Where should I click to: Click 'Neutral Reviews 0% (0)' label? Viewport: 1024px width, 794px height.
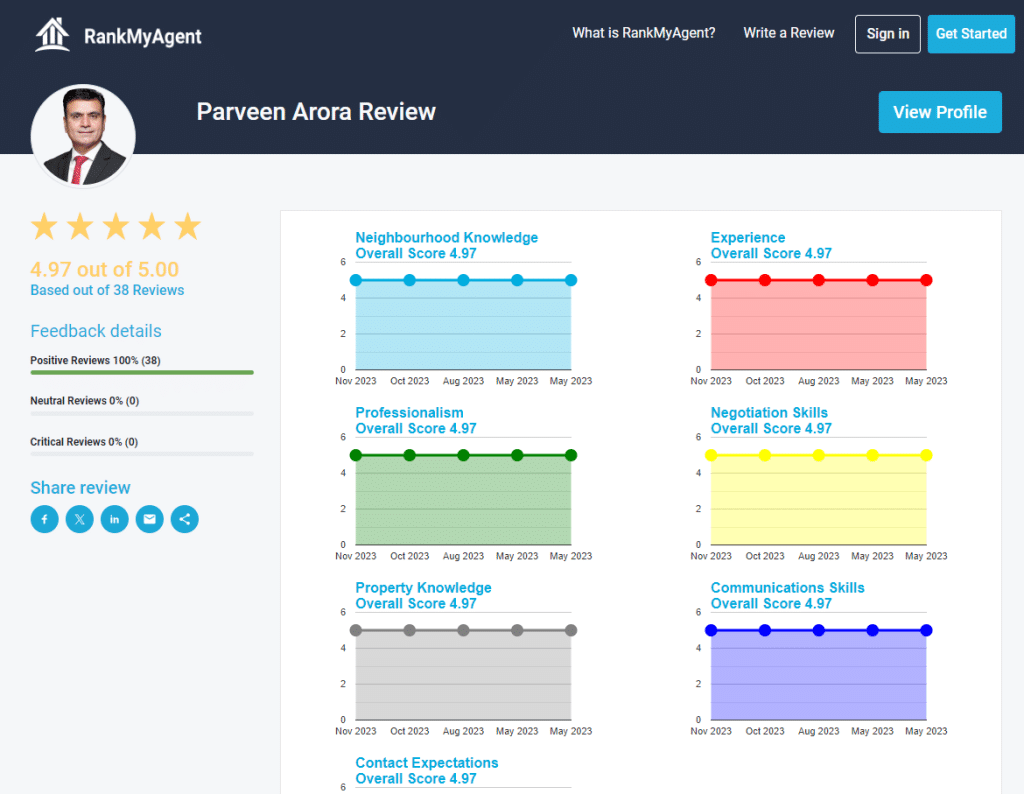pyautogui.click(x=85, y=401)
